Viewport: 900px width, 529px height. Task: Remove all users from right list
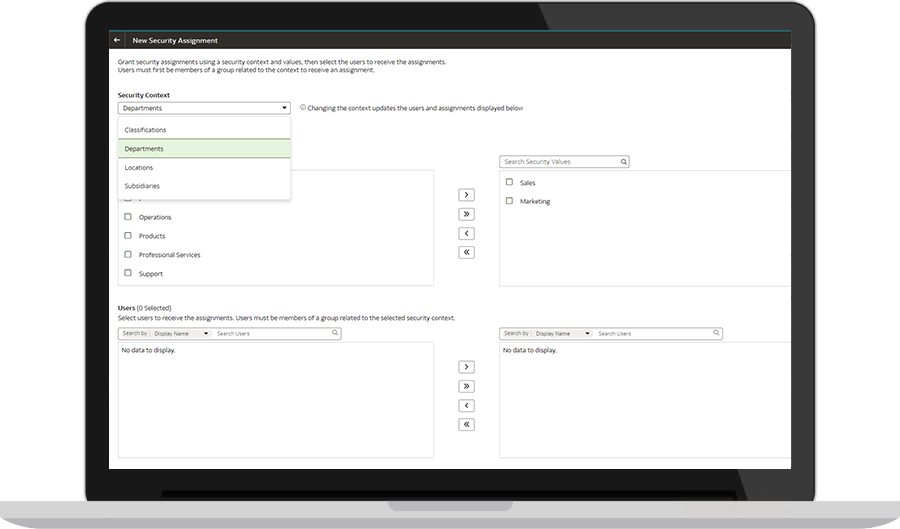(466, 425)
